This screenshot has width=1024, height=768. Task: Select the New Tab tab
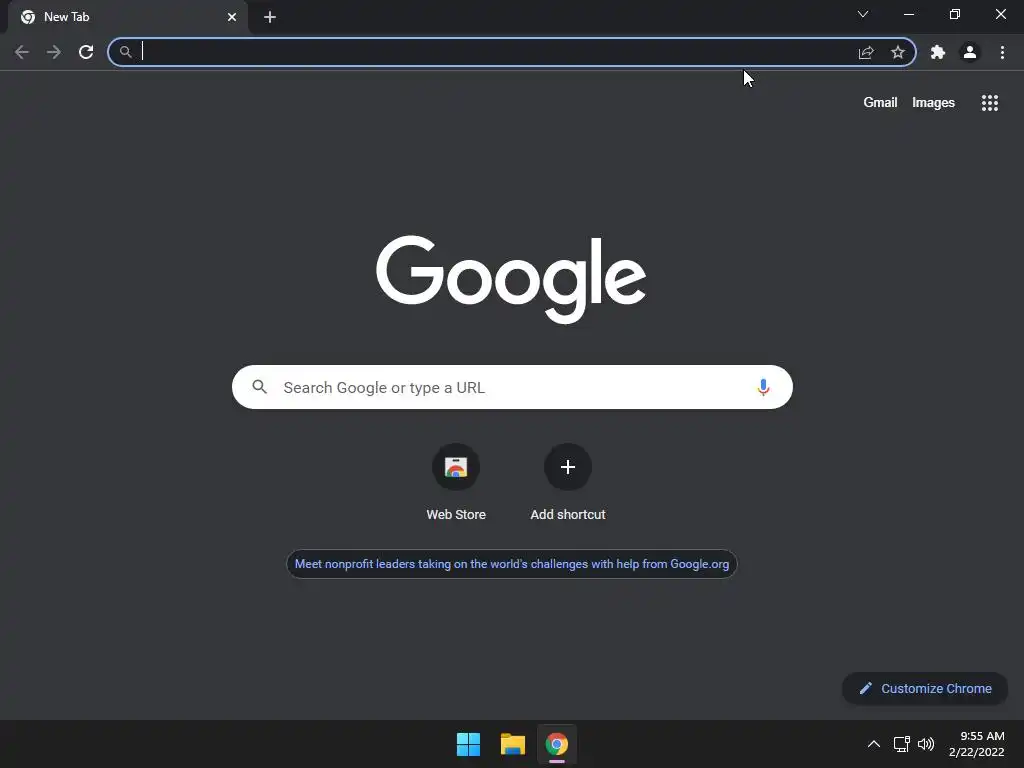pos(127,17)
